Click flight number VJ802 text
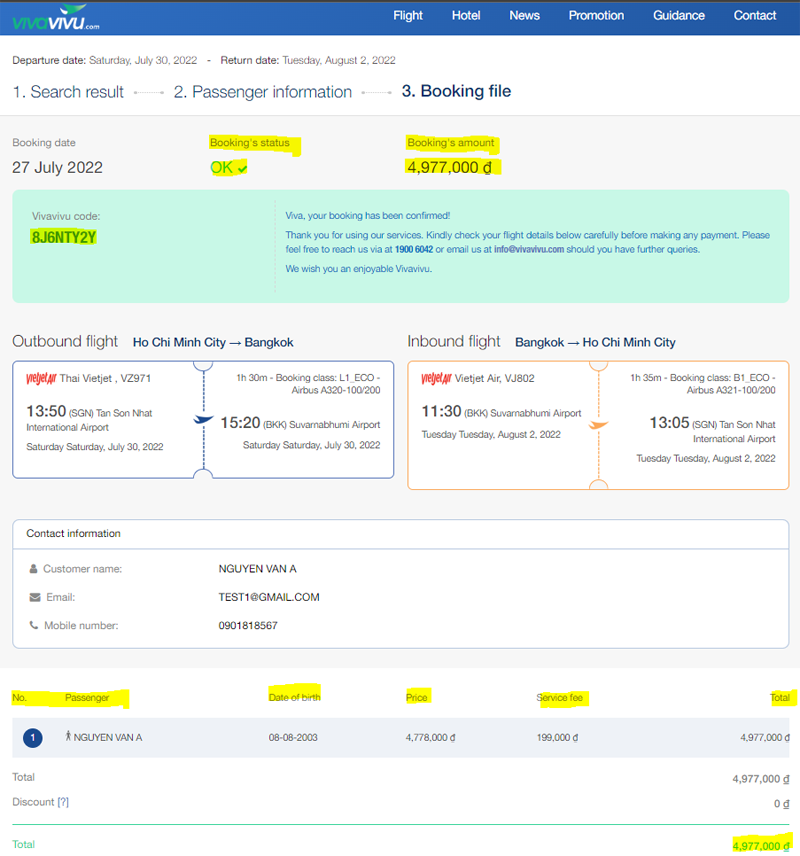The image size is (800, 856). [519, 378]
